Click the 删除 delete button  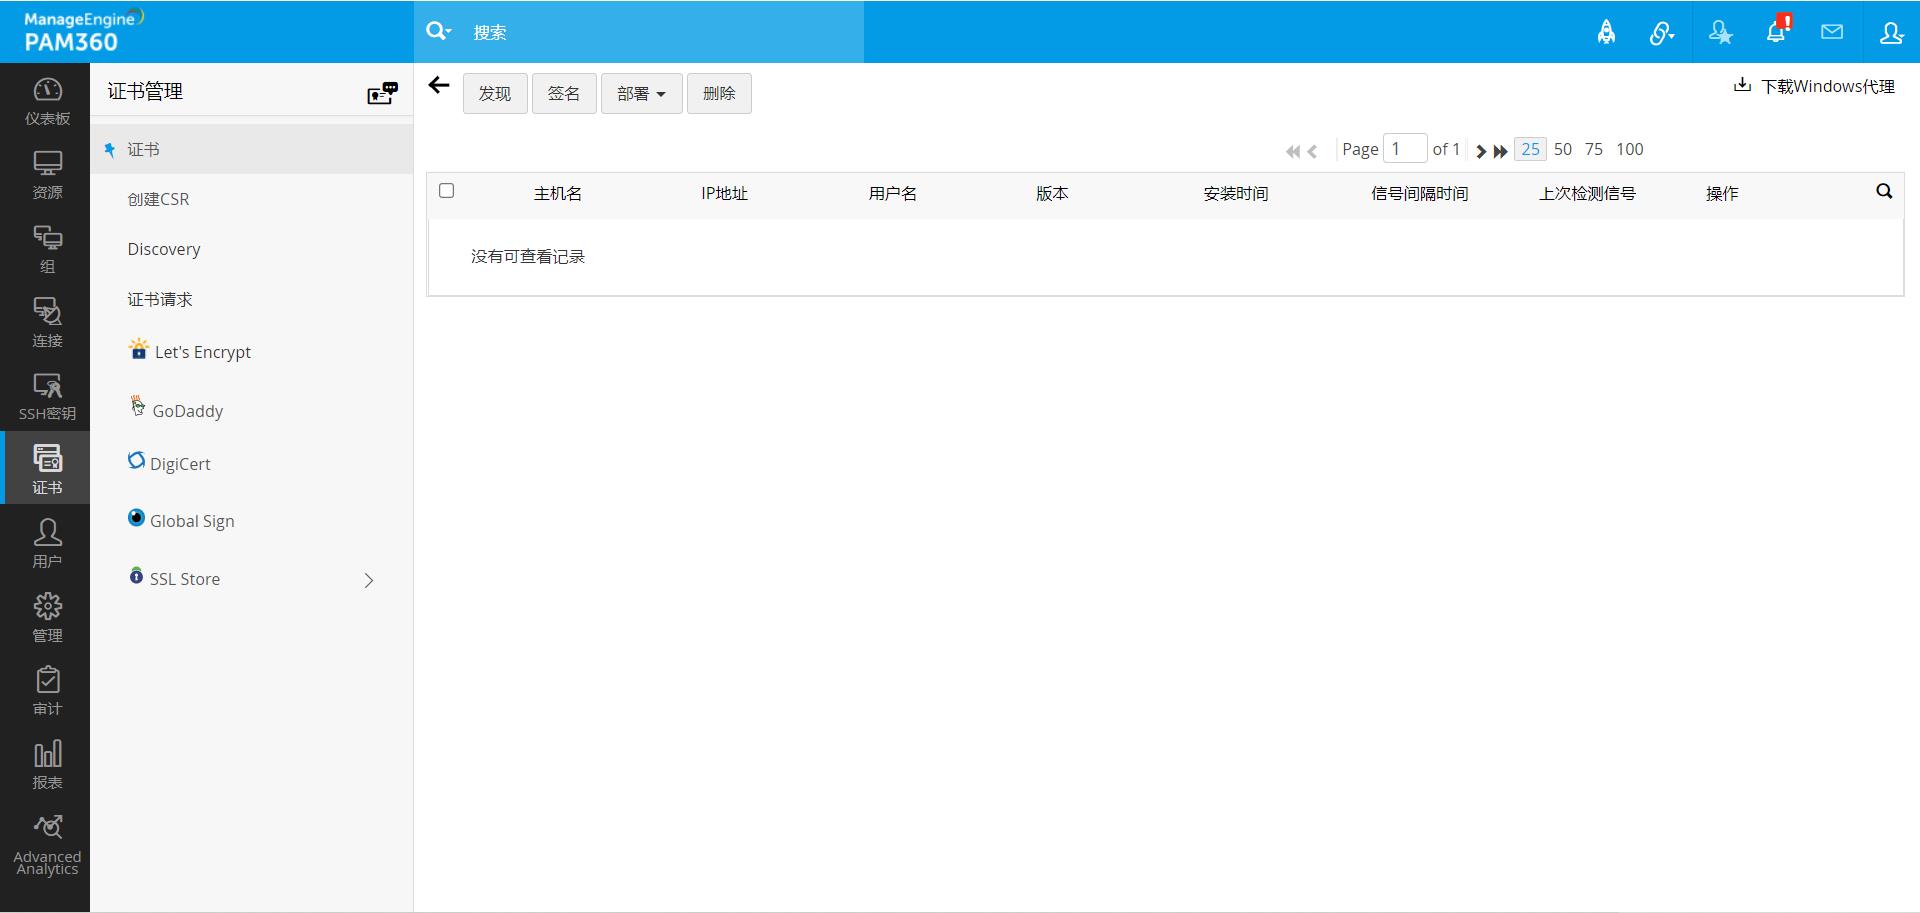[719, 93]
